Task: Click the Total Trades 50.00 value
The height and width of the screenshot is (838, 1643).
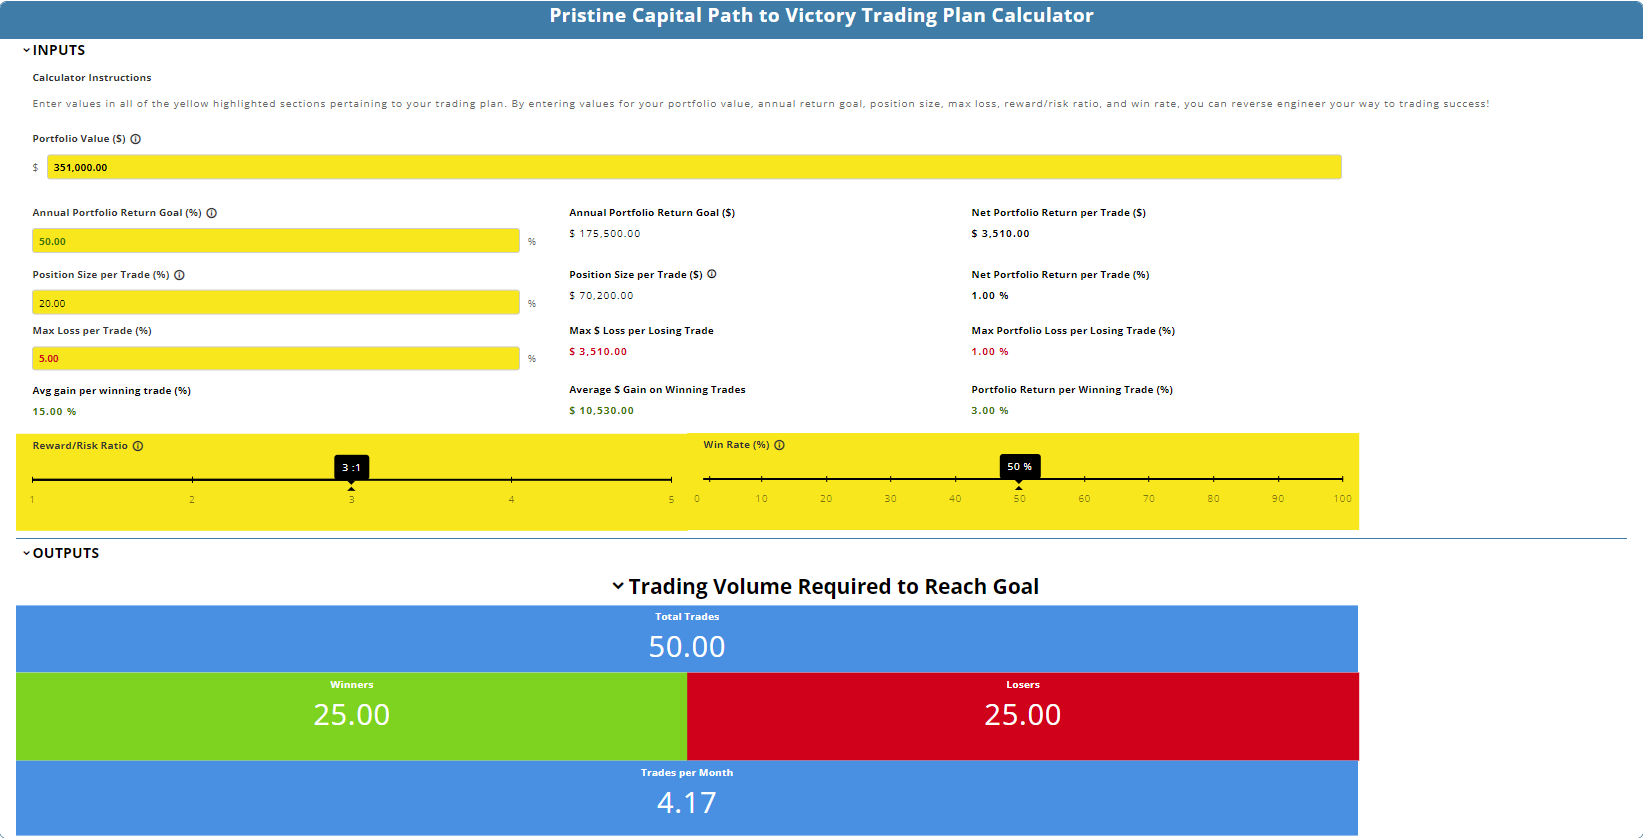Action: click(687, 647)
